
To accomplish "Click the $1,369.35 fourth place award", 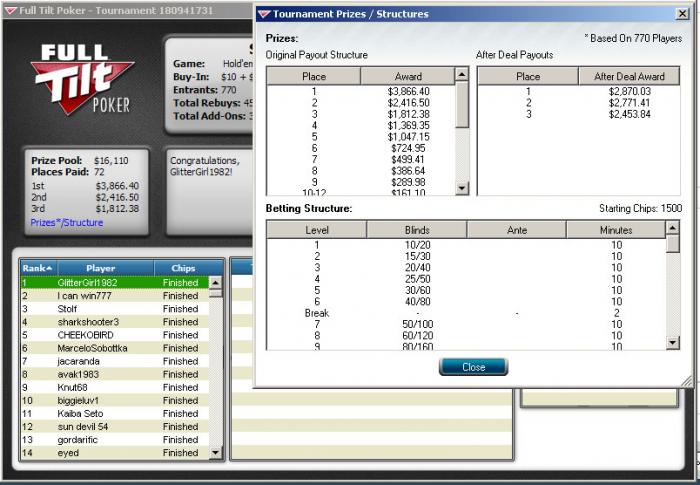I will [x=408, y=125].
